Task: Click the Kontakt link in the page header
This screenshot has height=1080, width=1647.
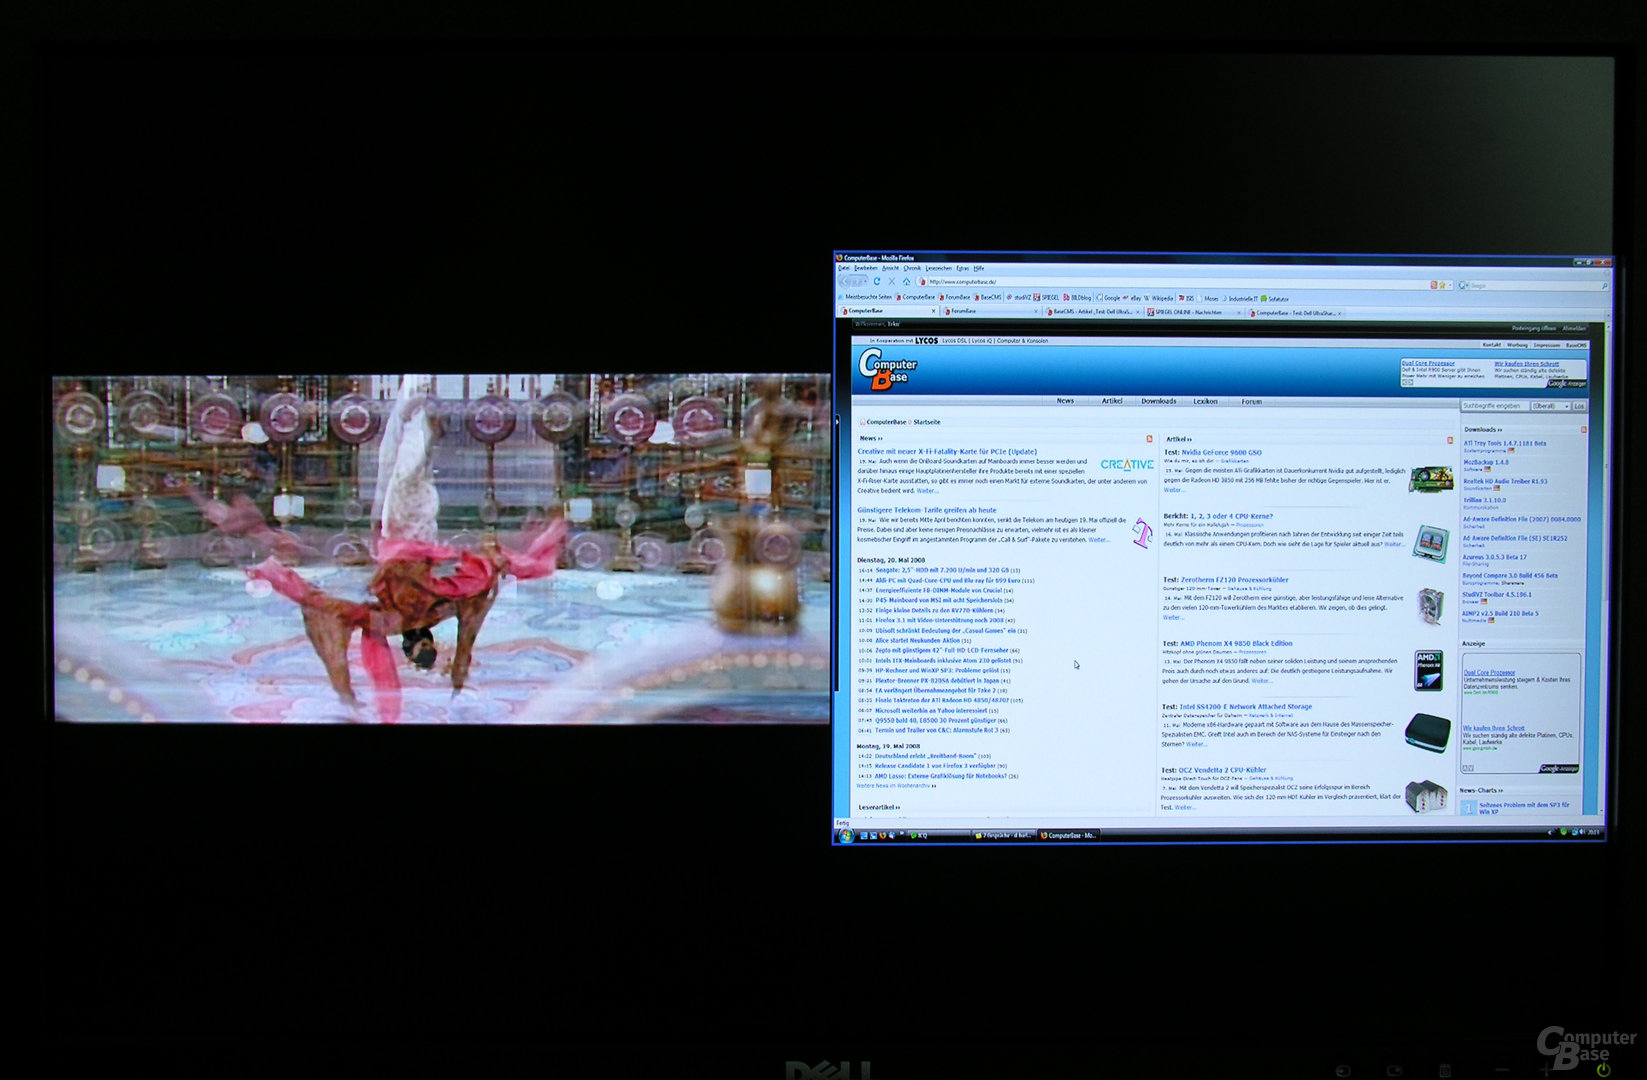Action: tap(1492, 345)
